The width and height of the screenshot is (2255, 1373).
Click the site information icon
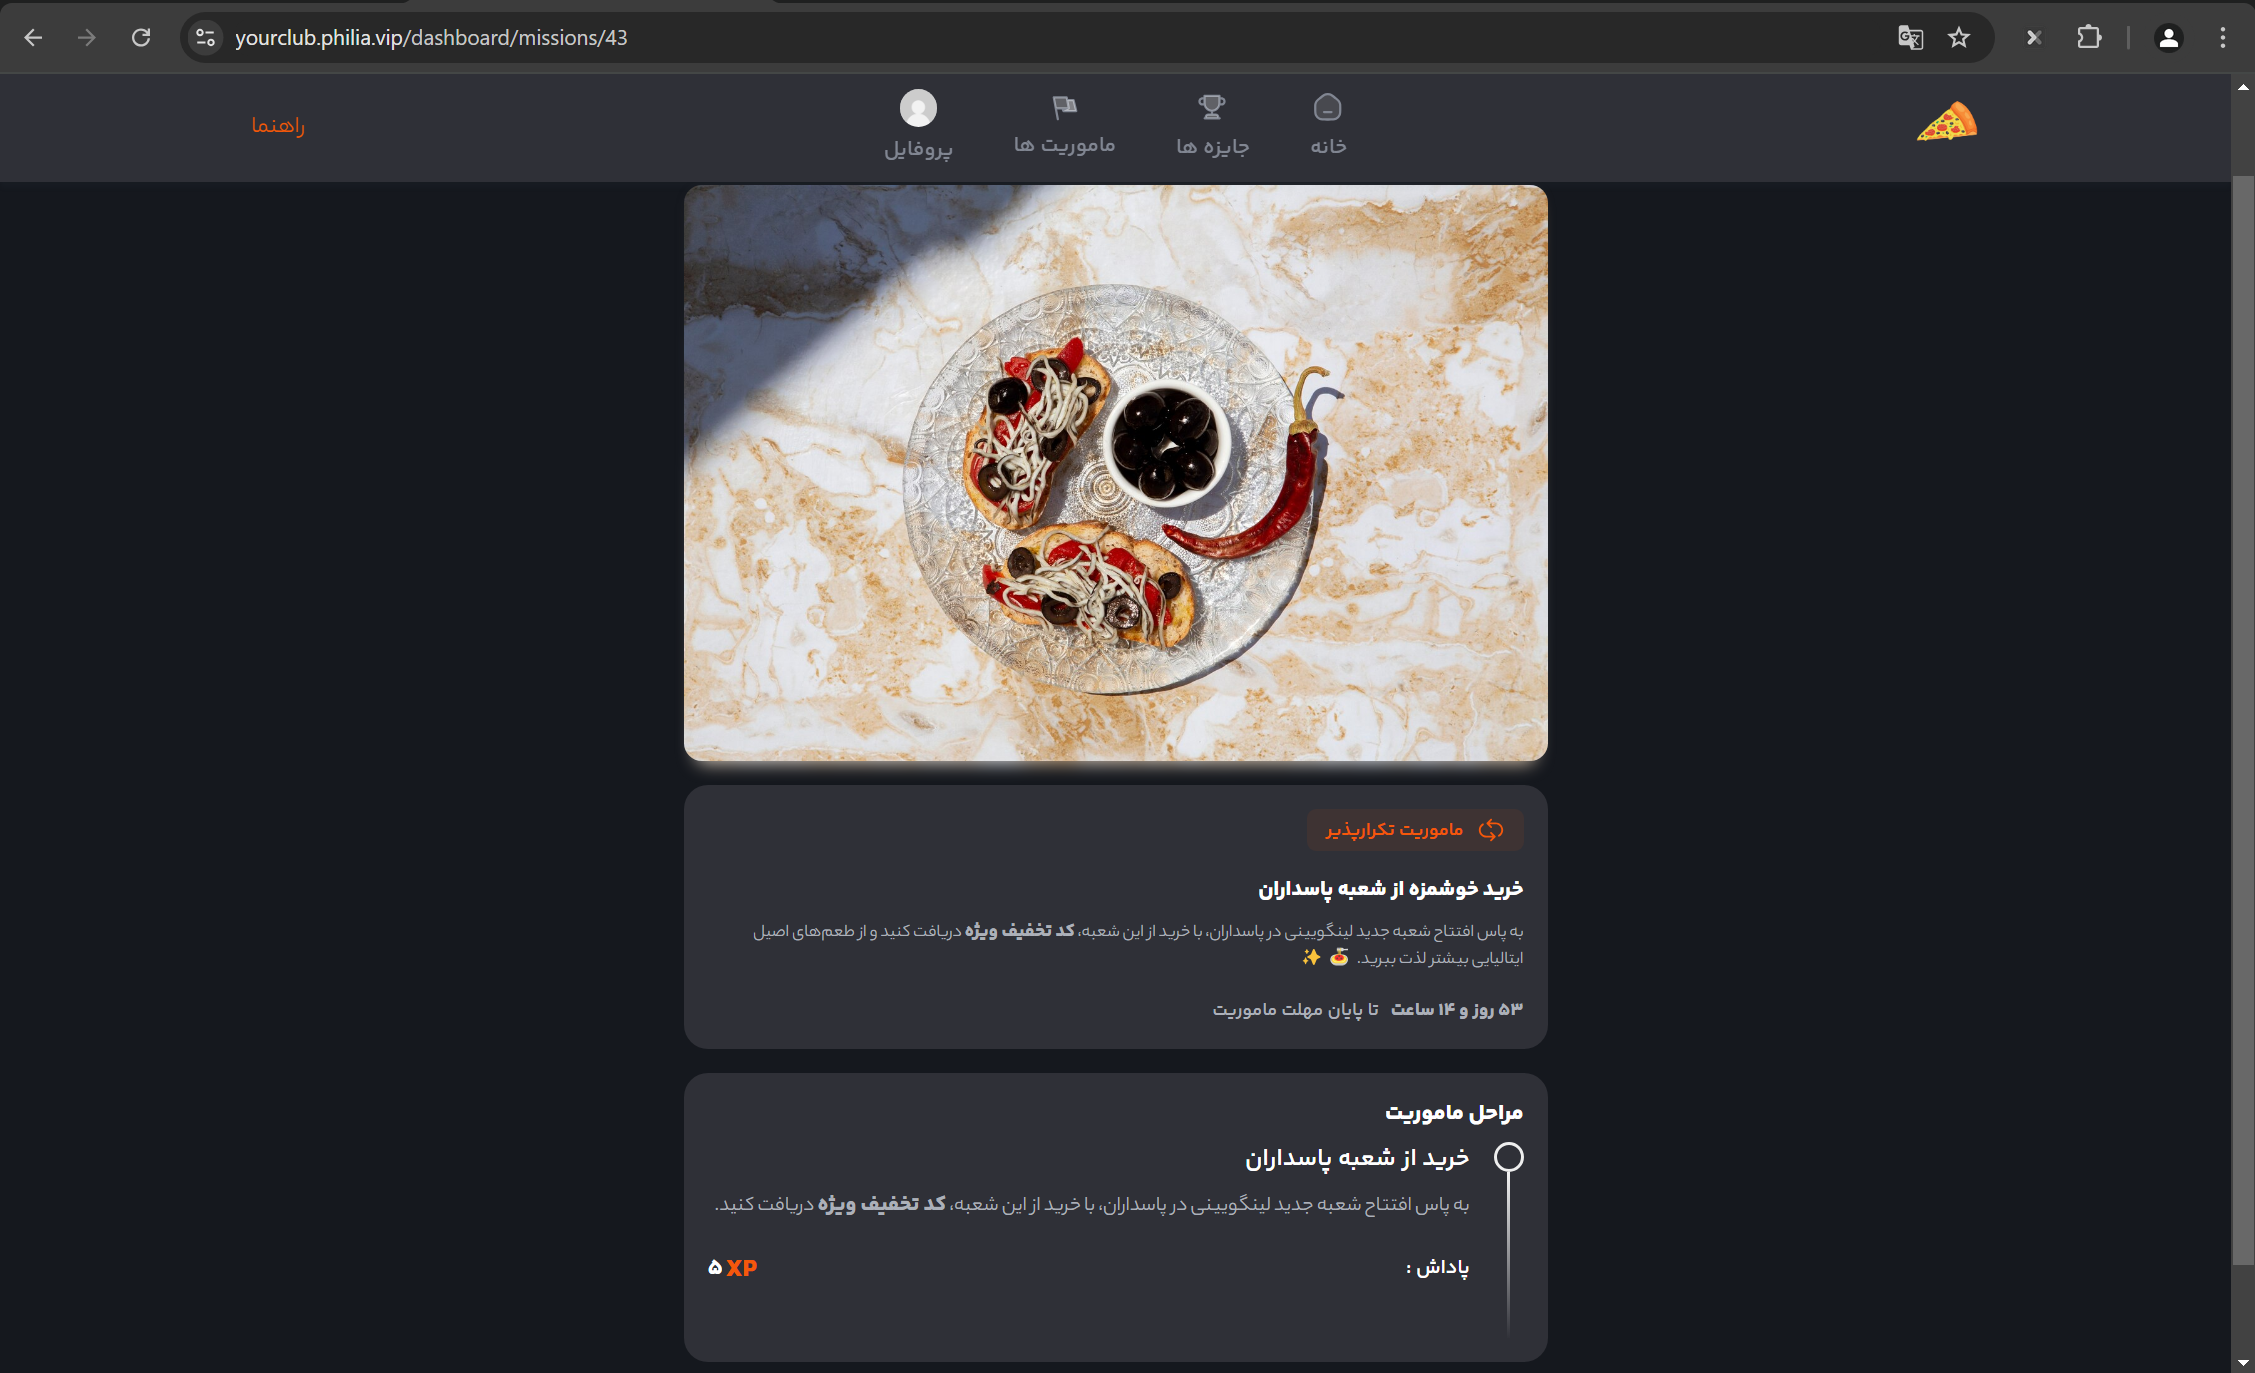[205, 38]
